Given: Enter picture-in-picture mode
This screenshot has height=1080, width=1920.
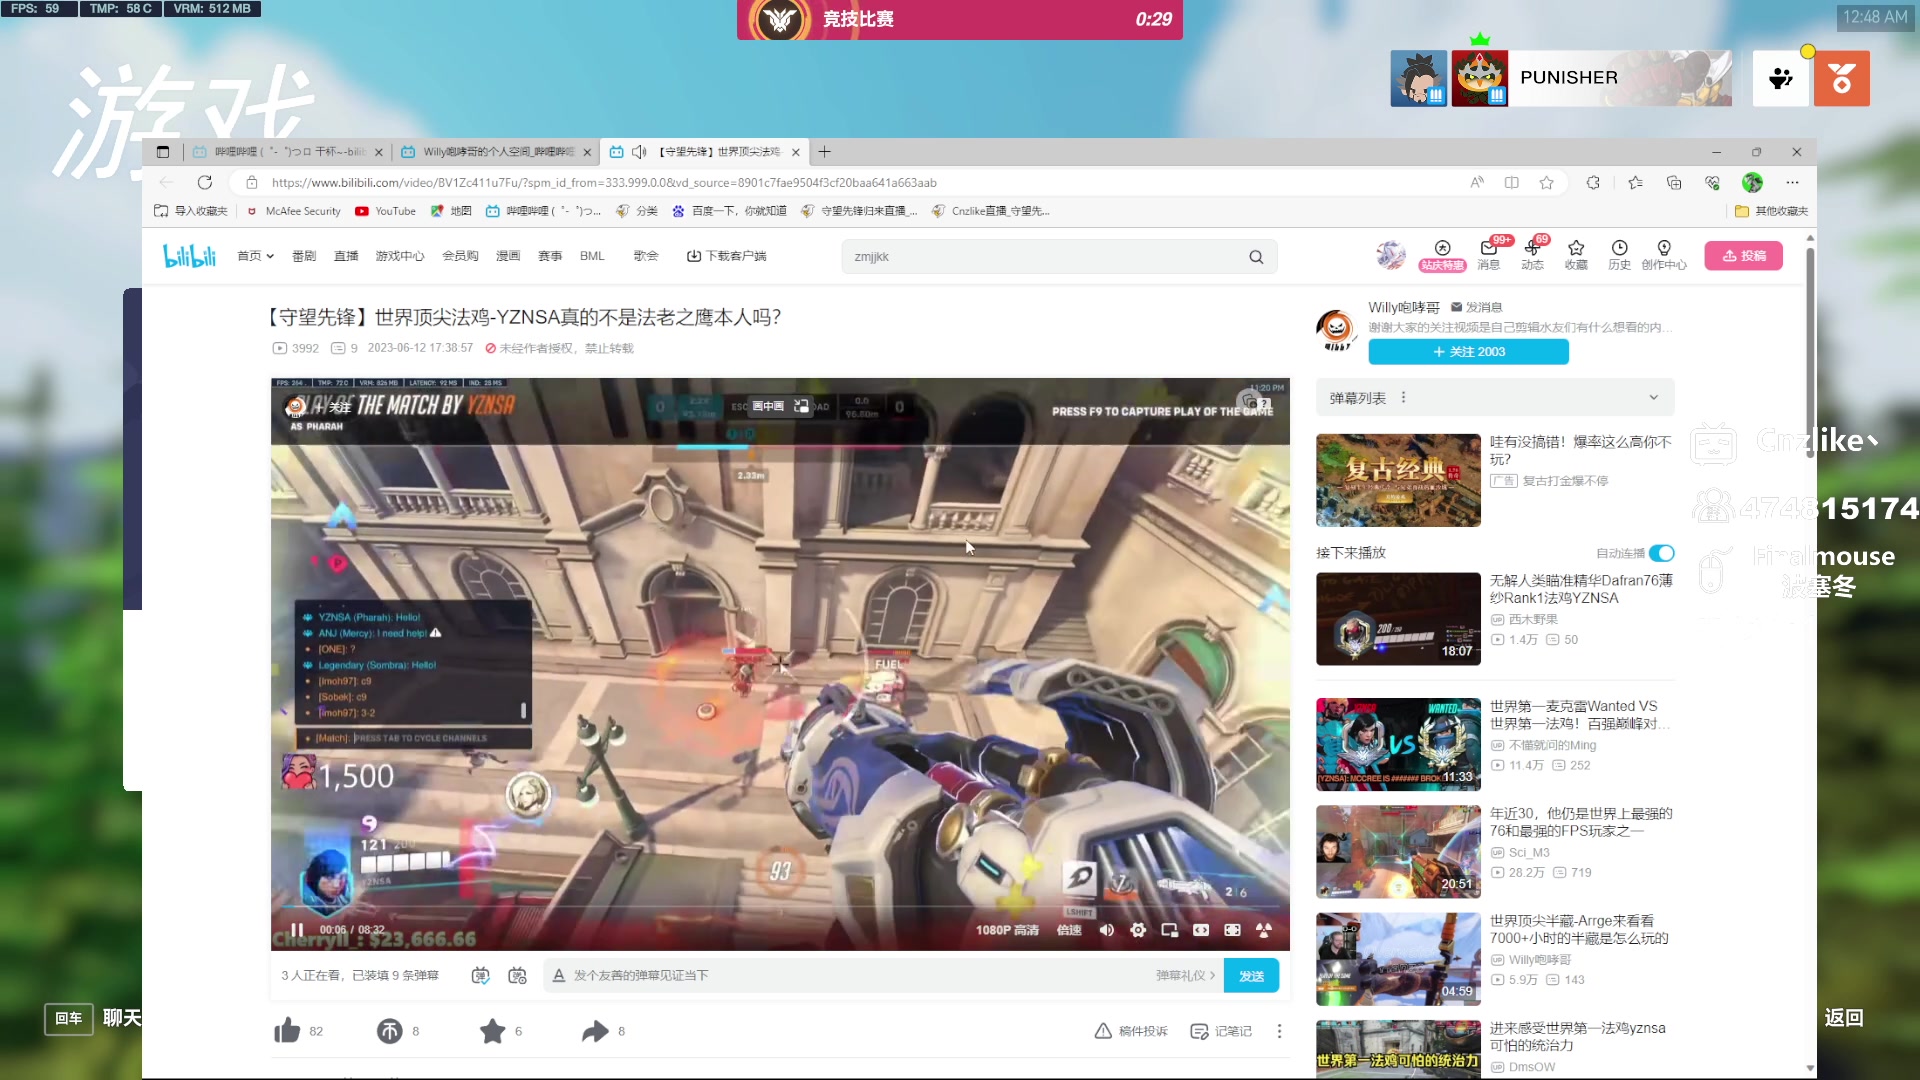Looking at the screenshot, I should pyautogui.click(x=1169, y=930).
